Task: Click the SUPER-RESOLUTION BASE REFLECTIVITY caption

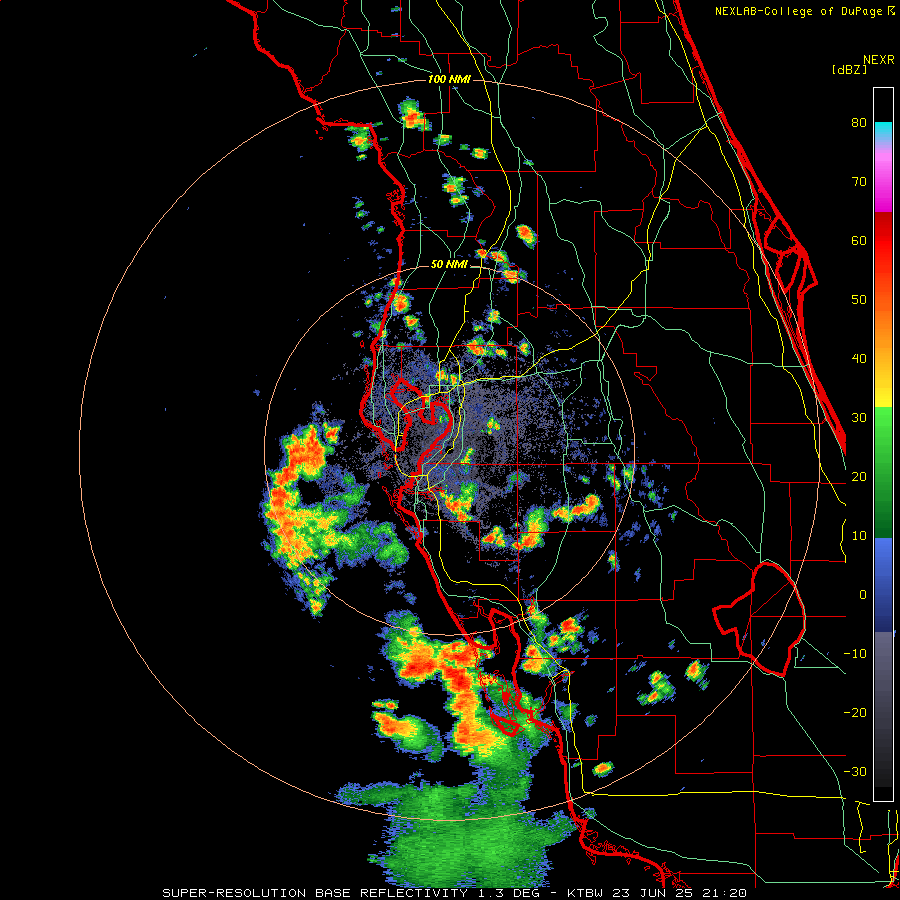Action: pos(315,893)
